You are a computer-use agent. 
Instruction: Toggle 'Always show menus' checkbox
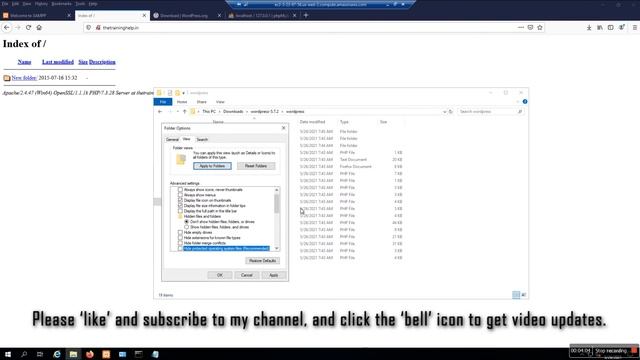coord(180,195)
